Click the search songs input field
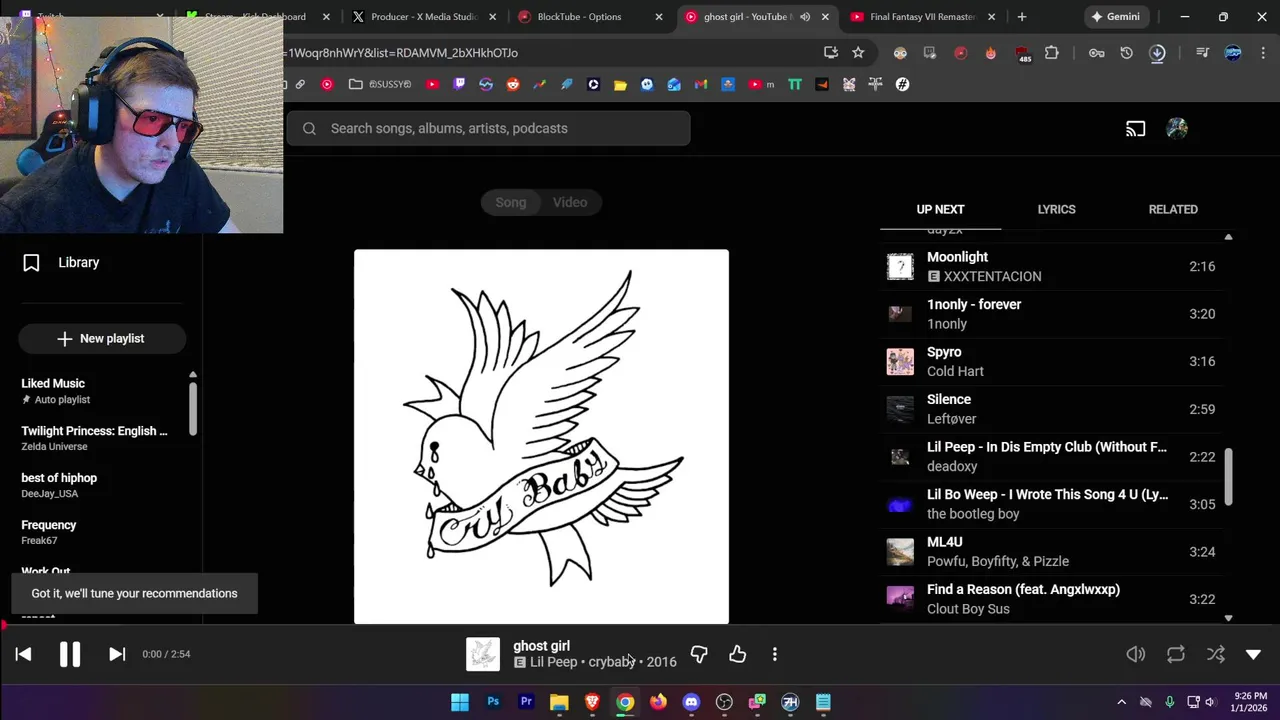This screenshot has height=720, width=1280. [489, 128]
